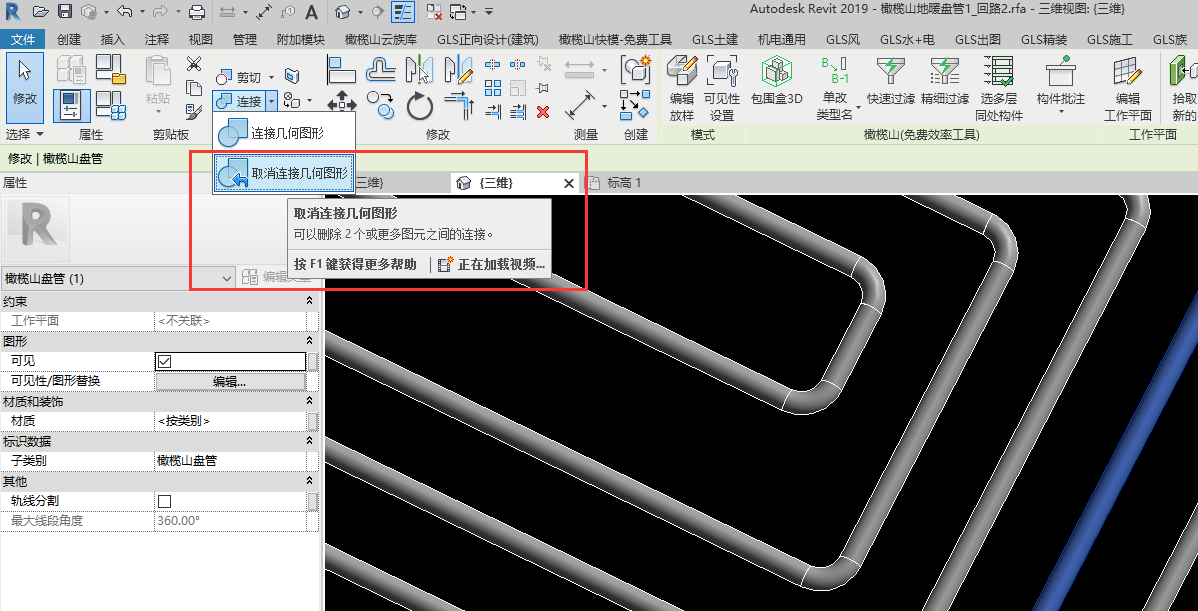The height and width of the screenshot is (611, 1198).
Task: Choose 取消连接几何图形 from the menu
Action: 283,173
